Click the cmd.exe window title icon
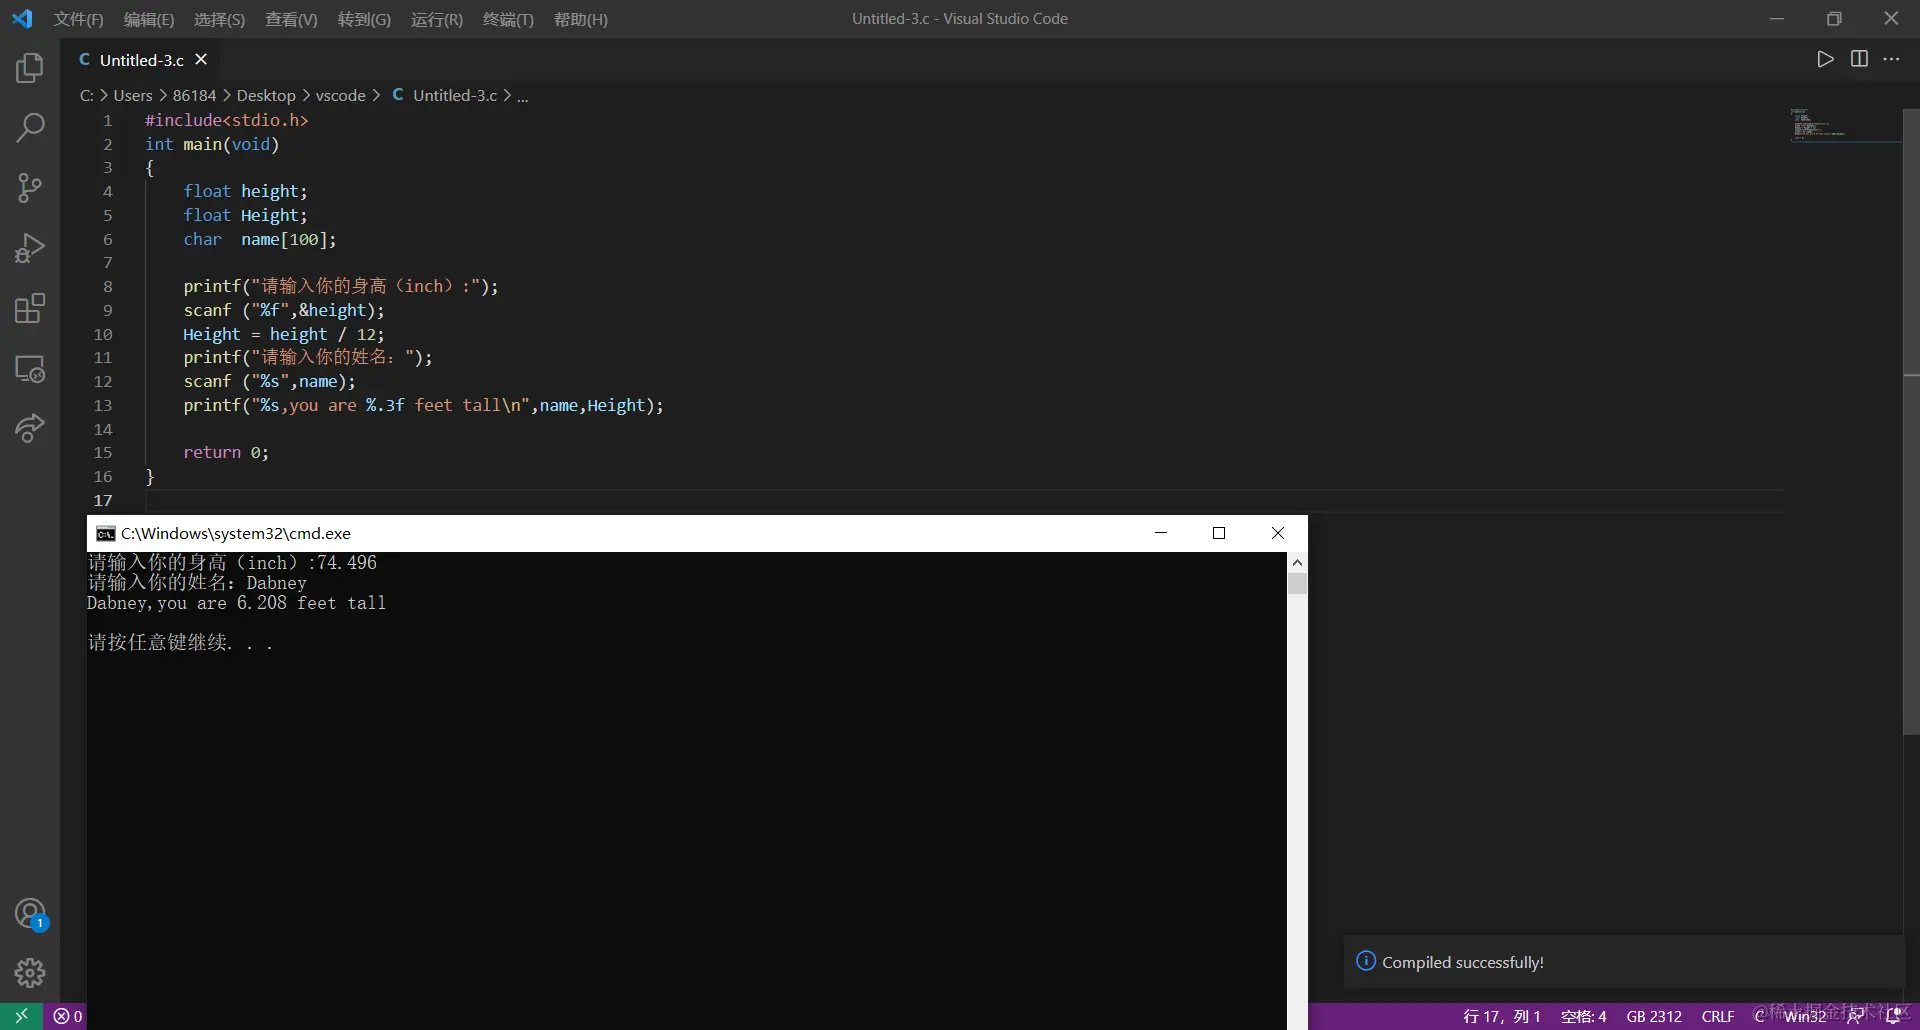Viewport: 1920px width, 1030px height. pos(105,533)
